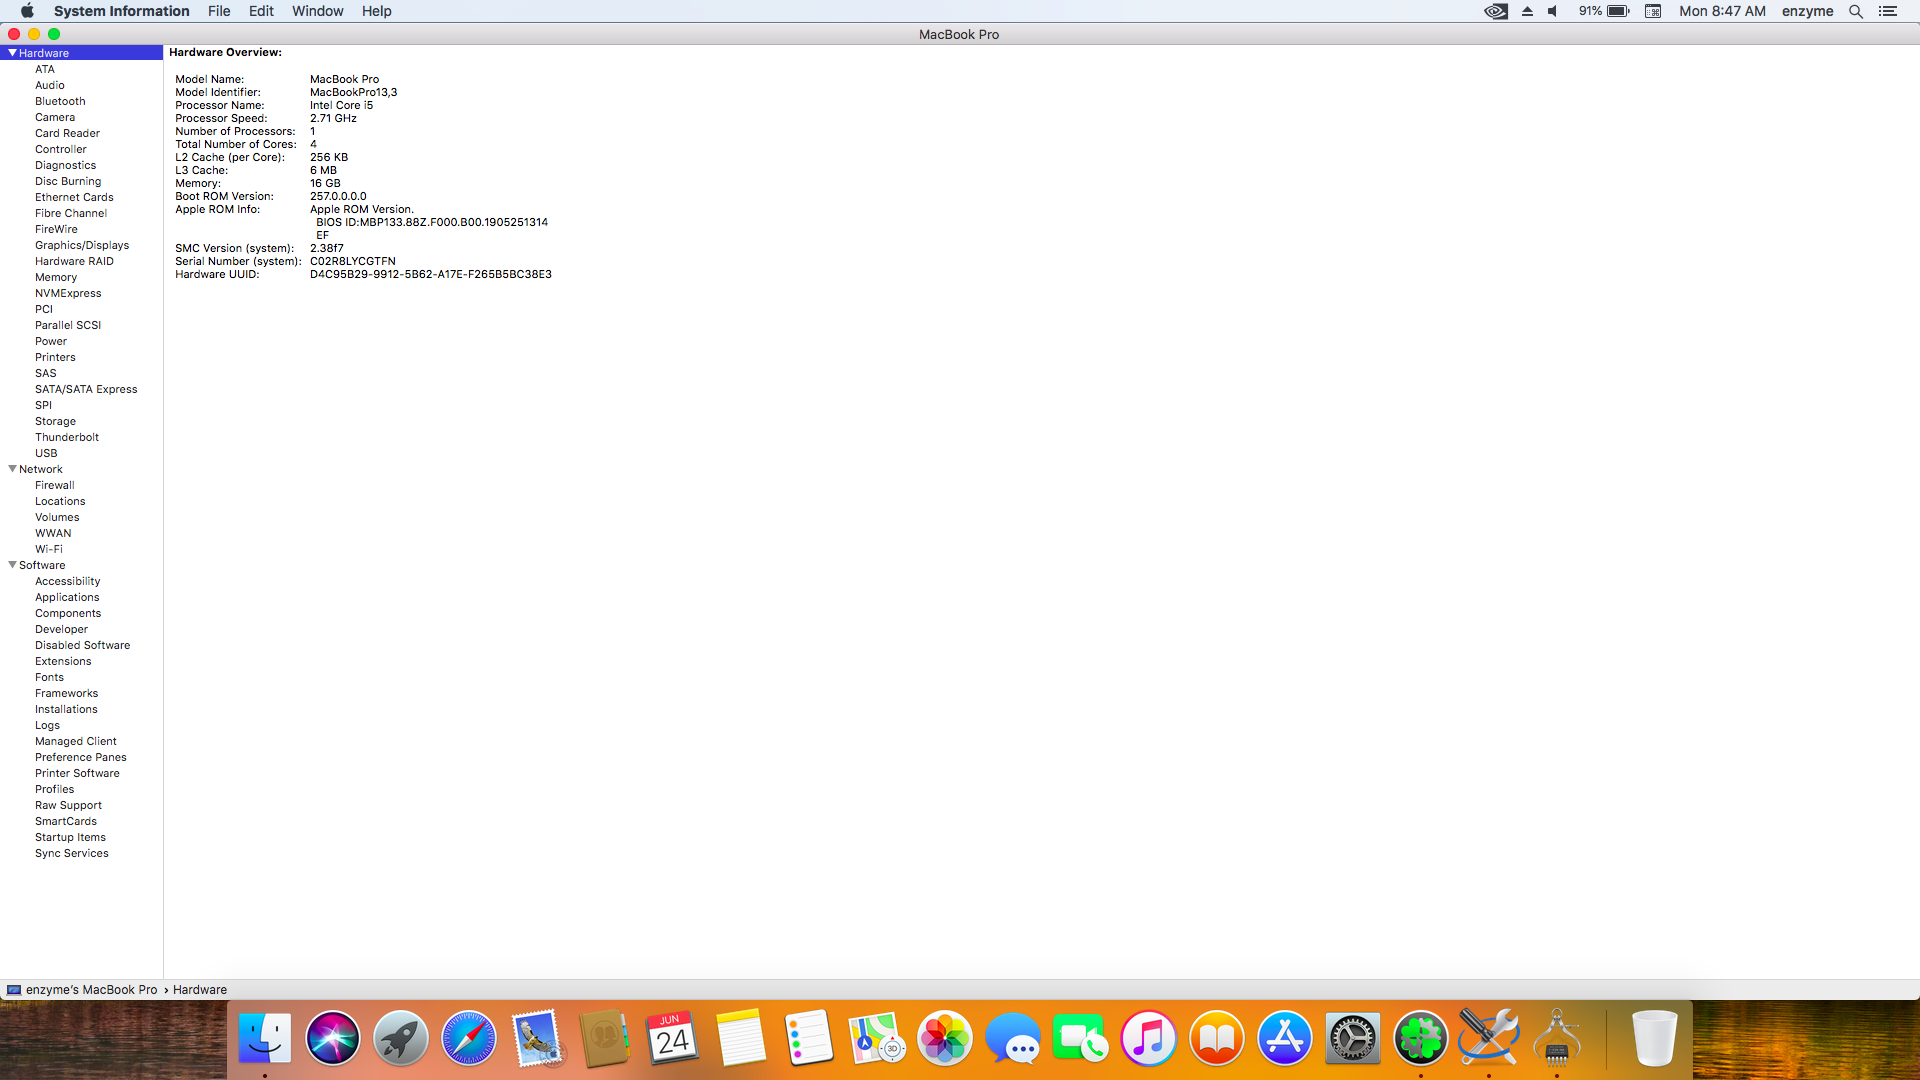Image resolution: width=1920 pixels, height=1080 pixels.
Task: Open Safari from the dock
Action: tap(468, 1039)
